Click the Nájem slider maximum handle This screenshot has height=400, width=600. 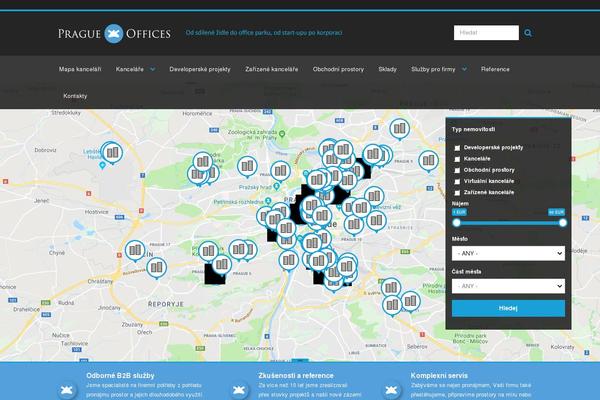pyautogui.click(x=562, y=223)
